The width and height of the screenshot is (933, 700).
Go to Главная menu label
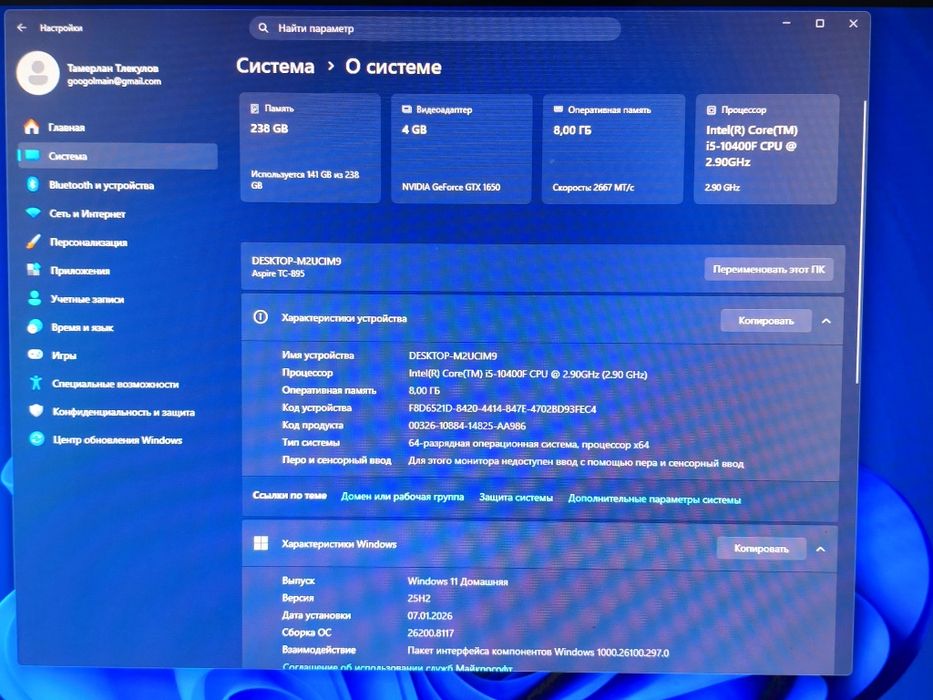[x=66, y=127]
